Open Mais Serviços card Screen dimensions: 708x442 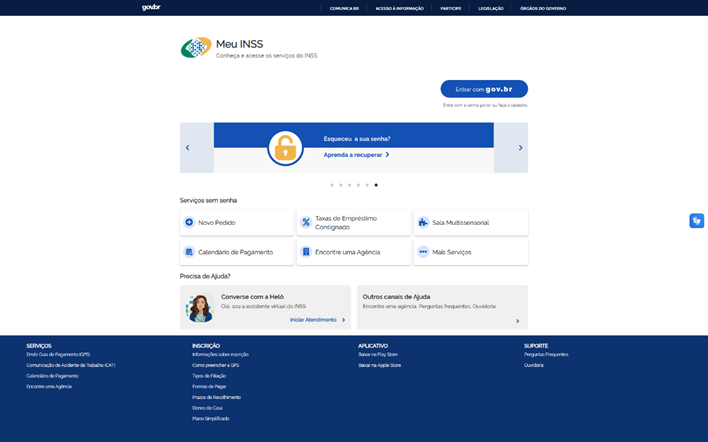(471, 252)
